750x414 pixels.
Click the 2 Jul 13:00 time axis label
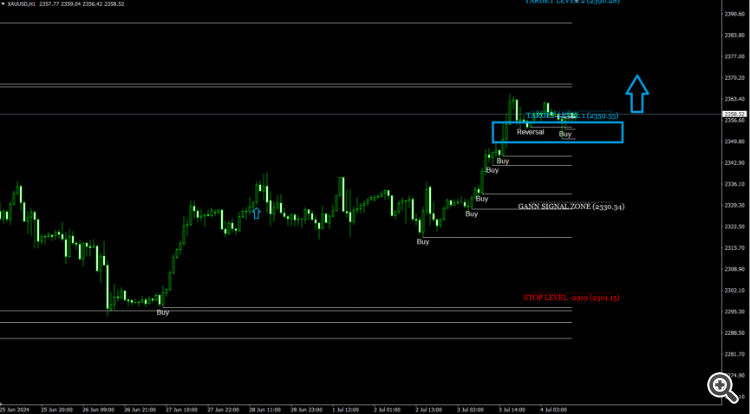(429, 410)
